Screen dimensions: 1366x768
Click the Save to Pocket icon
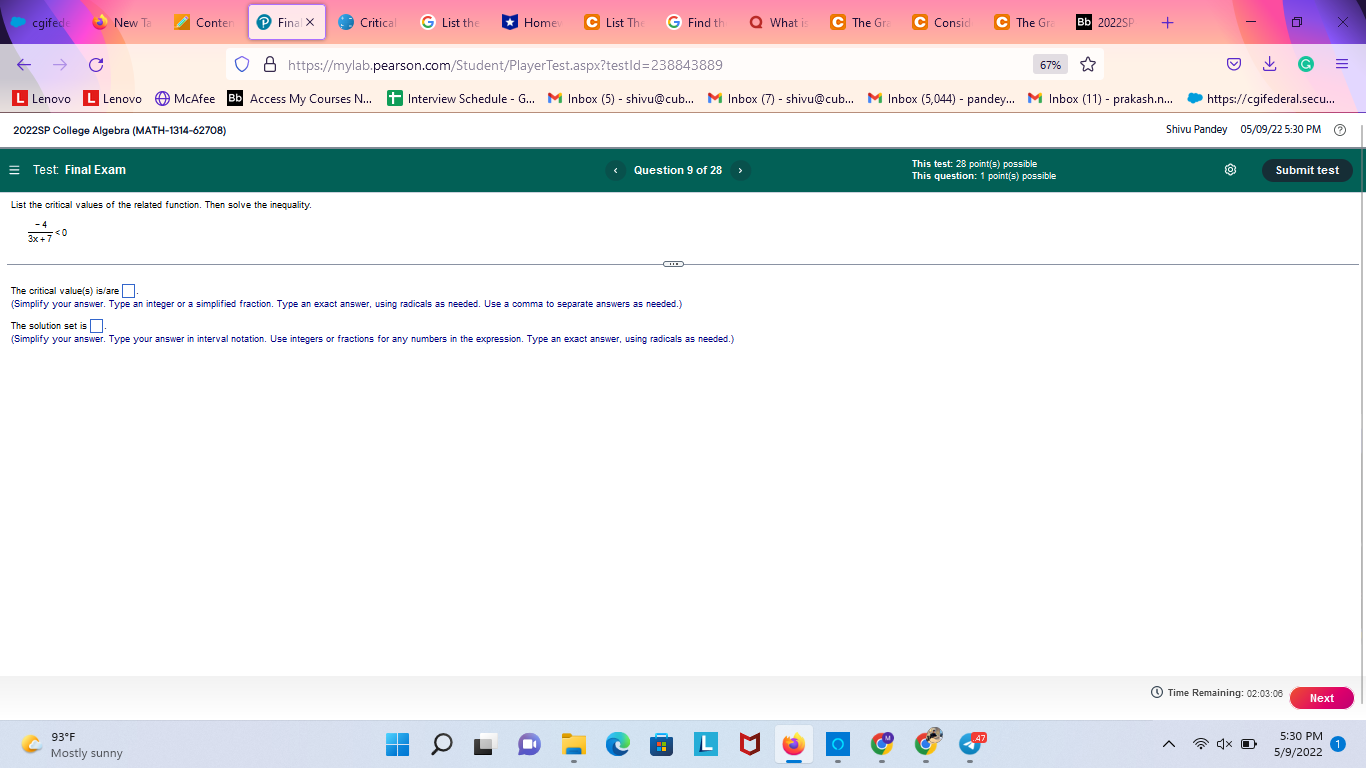pyautogui.click(x=1234, y=65)
